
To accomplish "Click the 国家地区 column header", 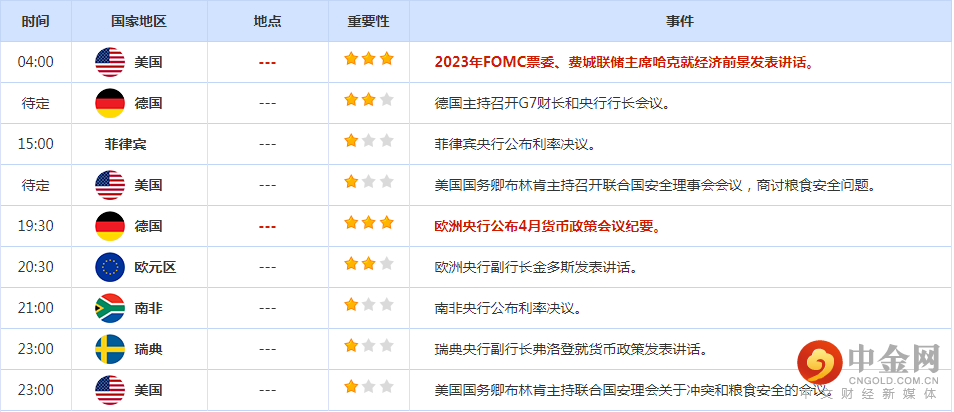I will [139, 21].
